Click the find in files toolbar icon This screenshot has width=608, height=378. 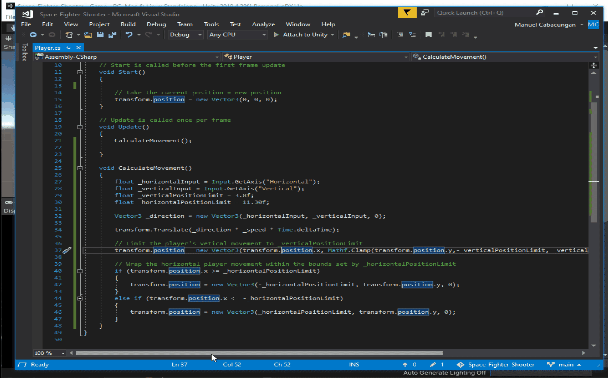pyautogui.click(x=346, y=35)
